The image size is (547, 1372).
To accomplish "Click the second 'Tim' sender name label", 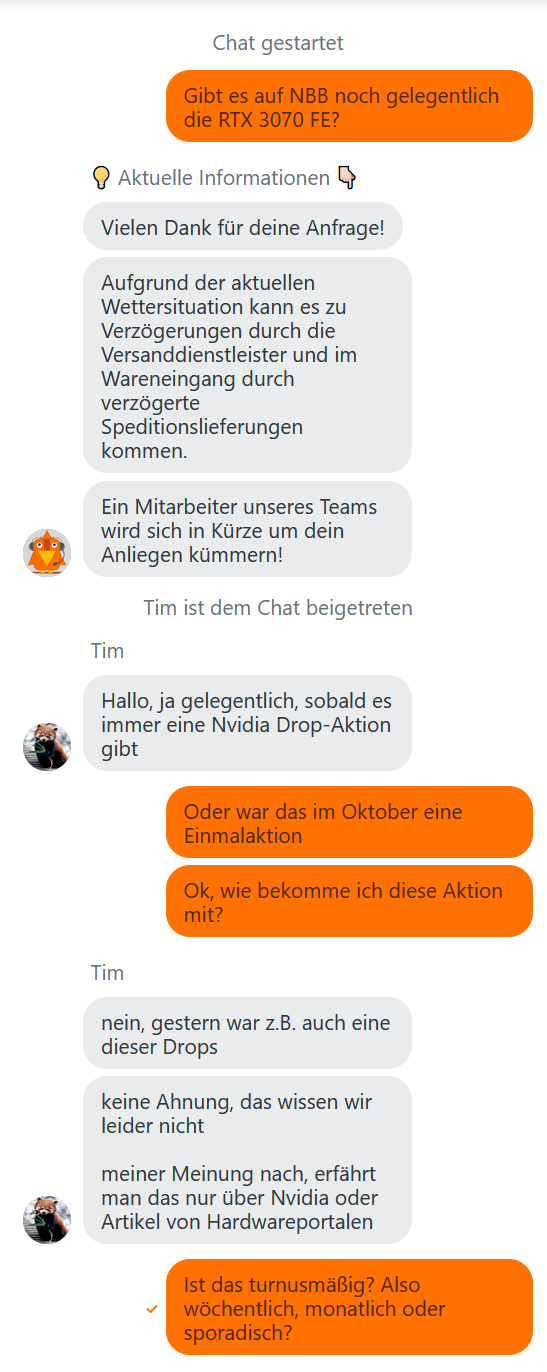I will [107, 973].
